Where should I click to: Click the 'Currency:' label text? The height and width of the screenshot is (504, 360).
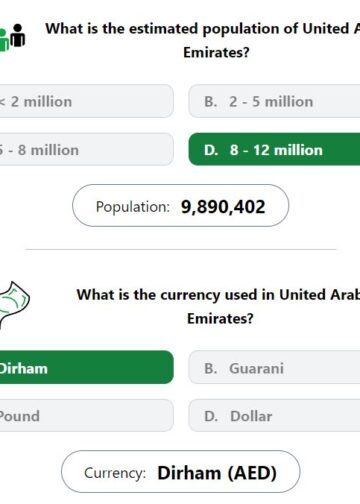115,473
